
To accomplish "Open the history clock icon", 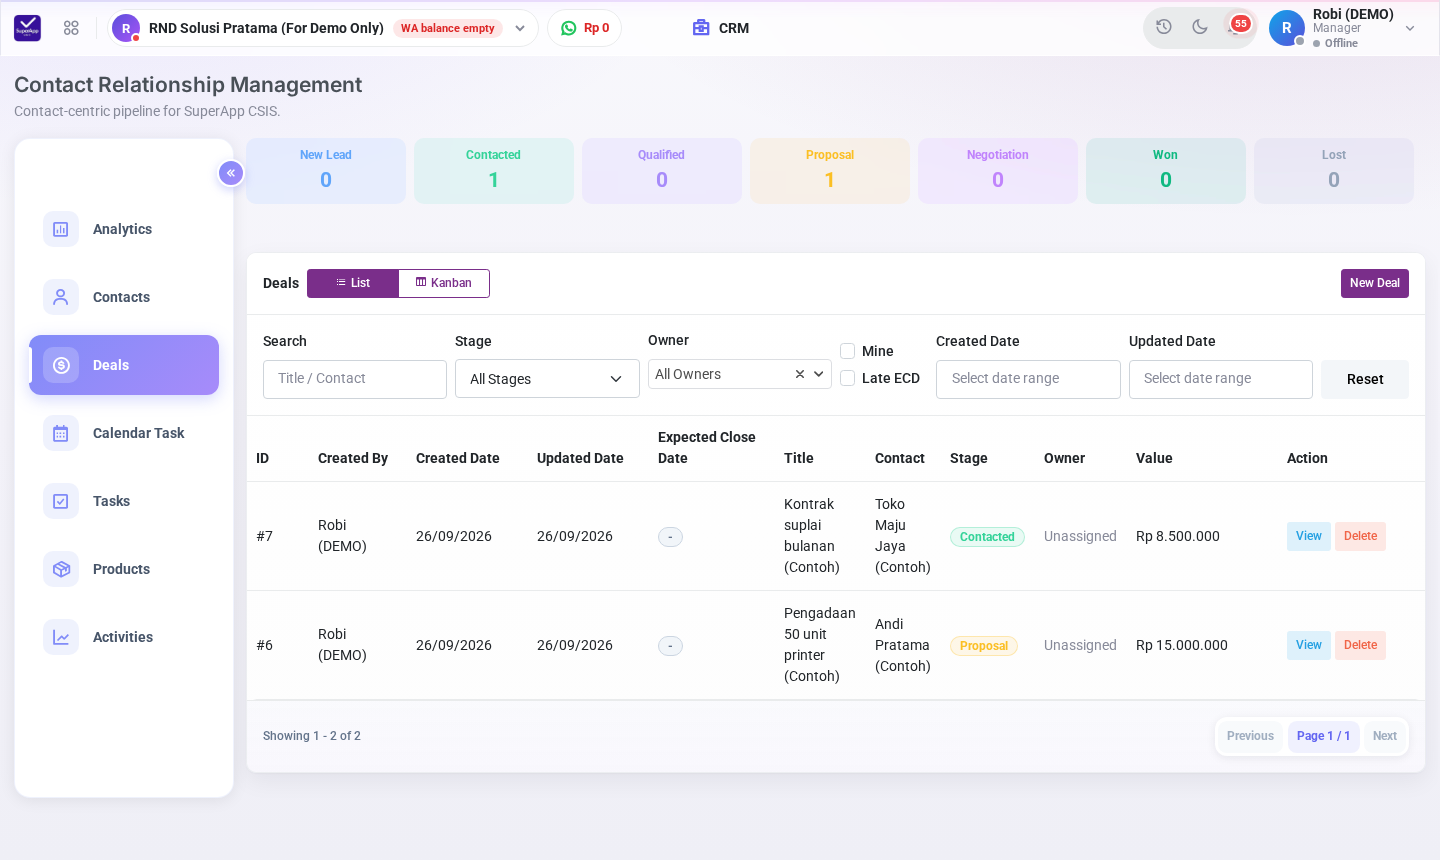I will click(x=1164, y=27).
